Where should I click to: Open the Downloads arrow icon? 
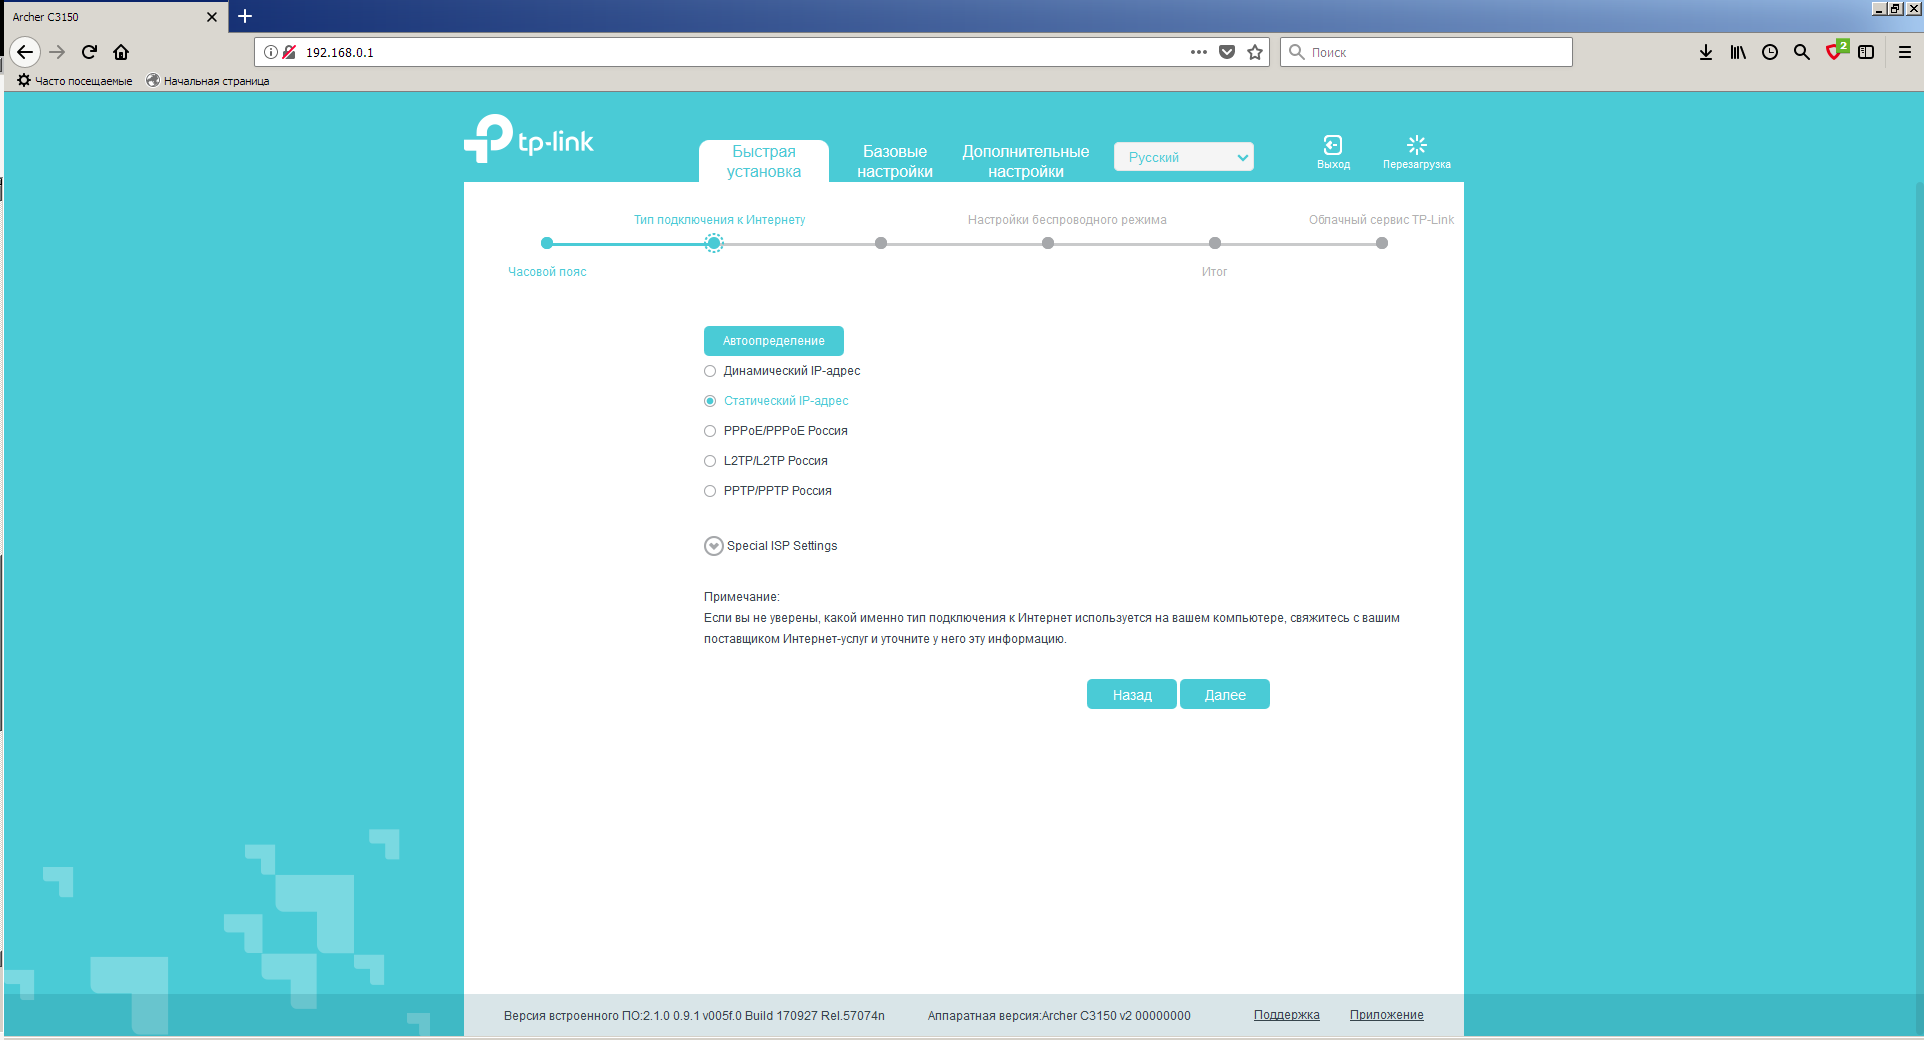click(1705, 52)
